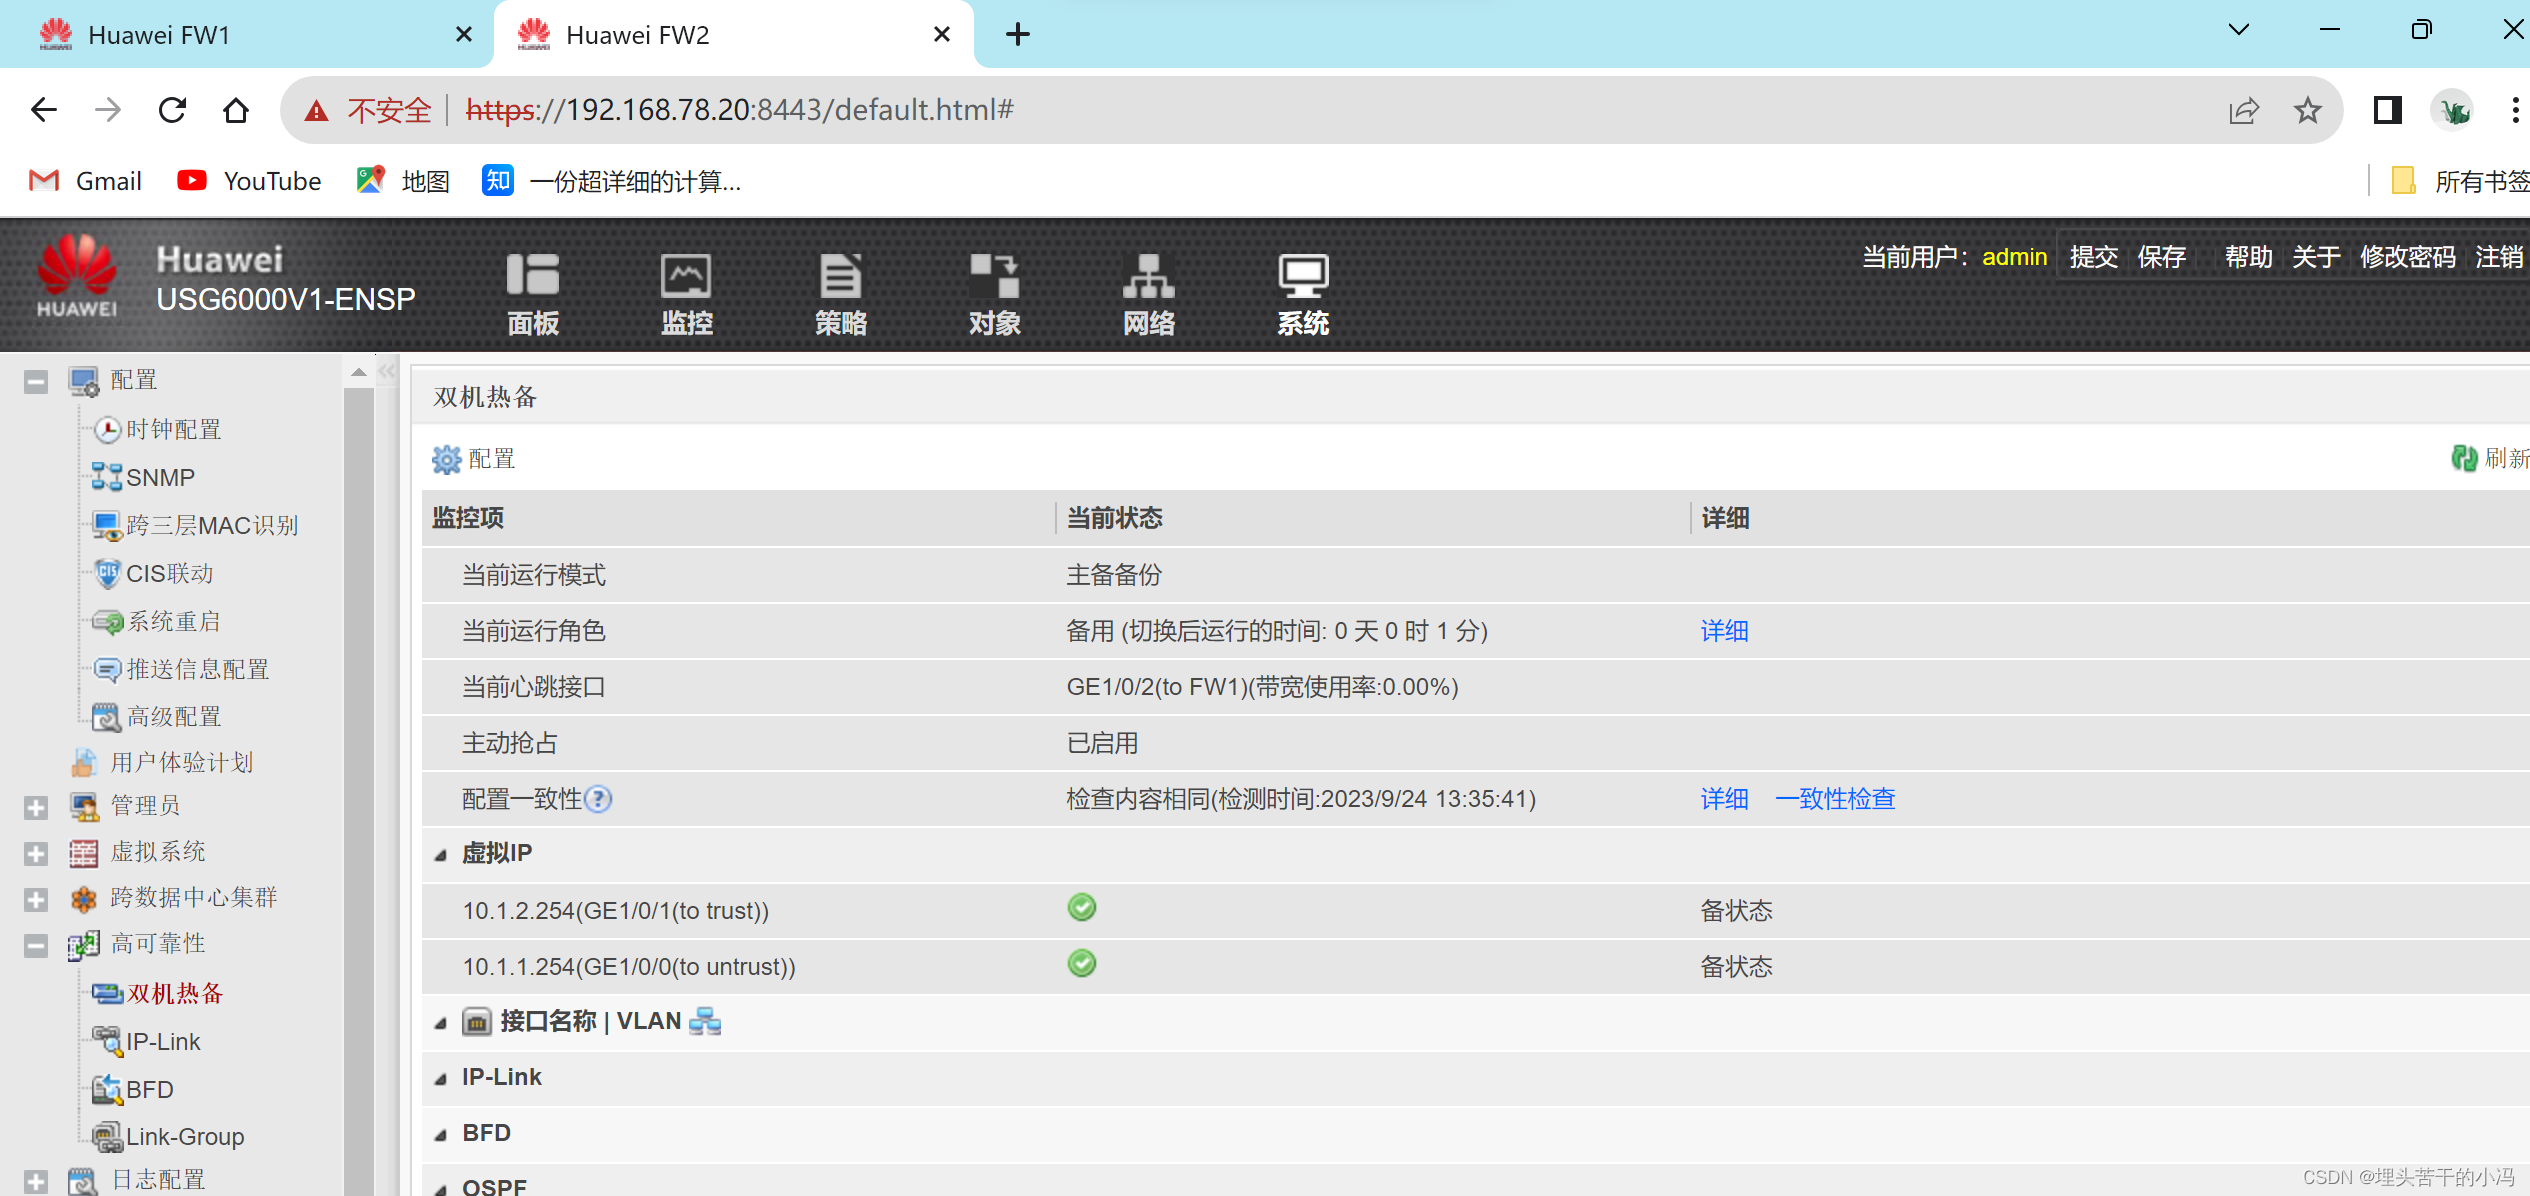Collapse the 虚拟IP section
This screenshot has width=2530, height=1196.
pyautogui.click(x=440, y=855)
